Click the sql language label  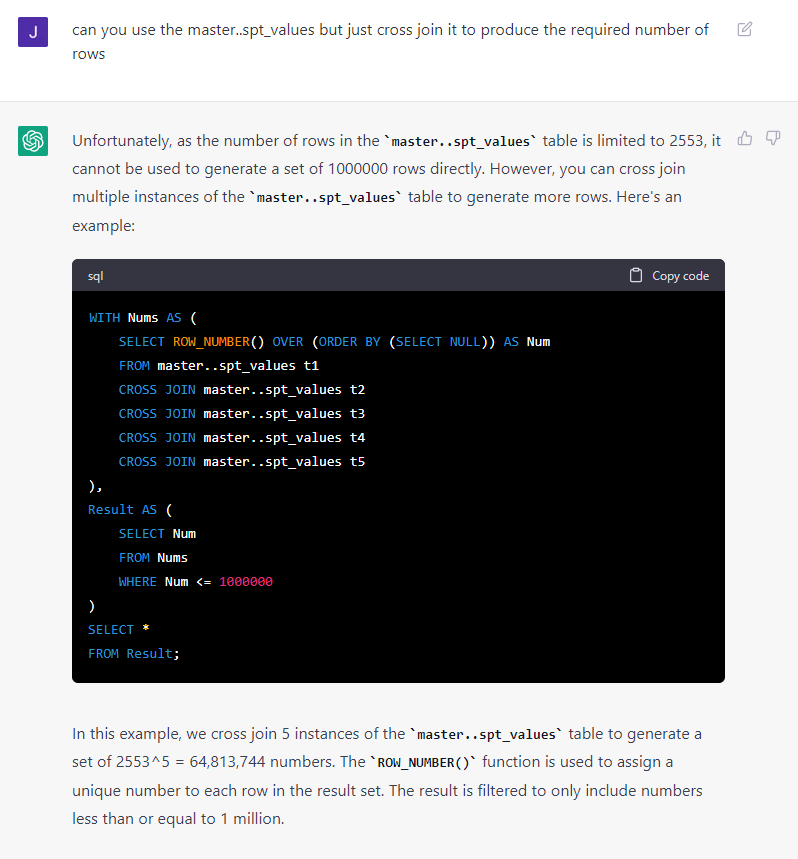[x=96, y=276]
